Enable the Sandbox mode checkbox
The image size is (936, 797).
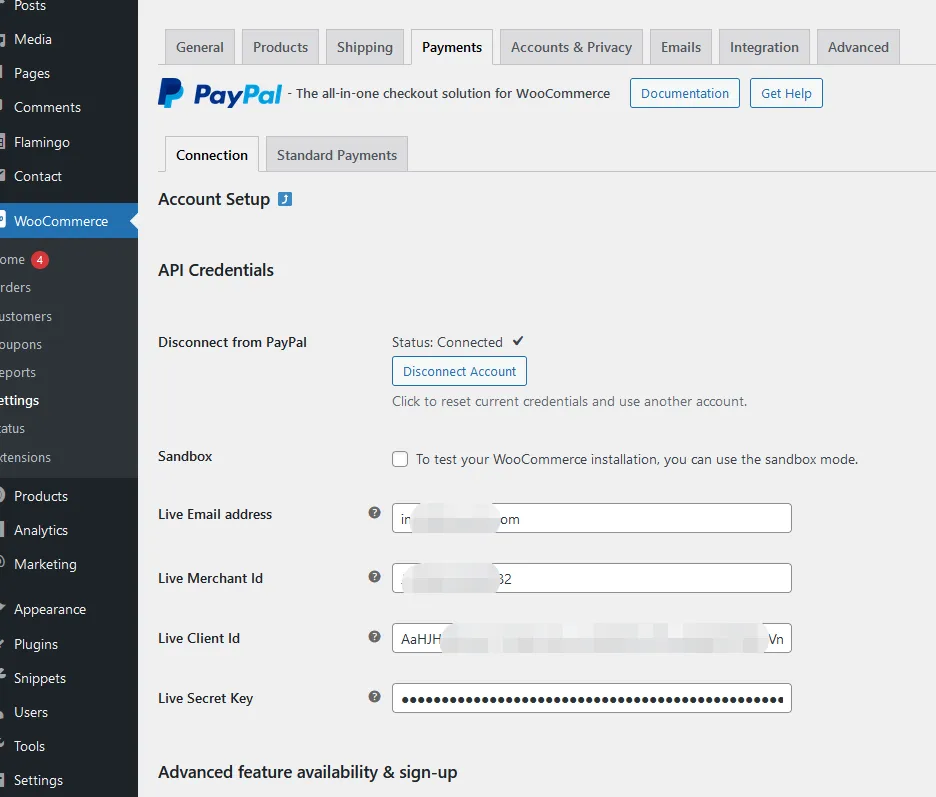tap(400, 459)
